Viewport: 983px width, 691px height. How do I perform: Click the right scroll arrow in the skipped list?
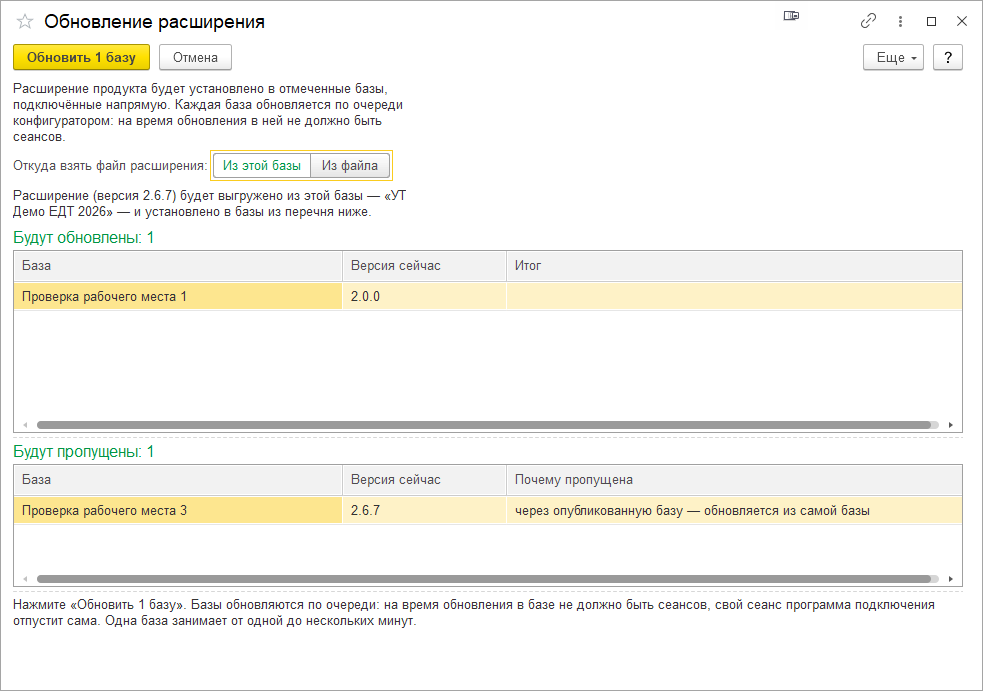pos(950,579)
